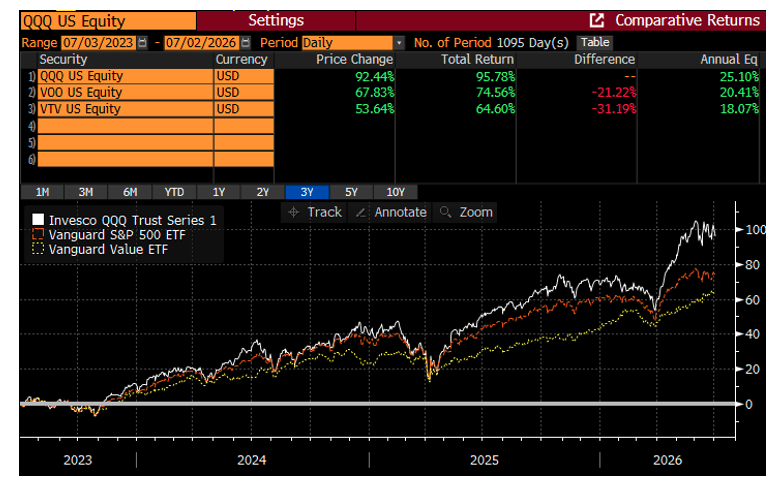784x490 pixels.
Task: Click the 20.41% annual equivalent value
Action: (740, 92)
